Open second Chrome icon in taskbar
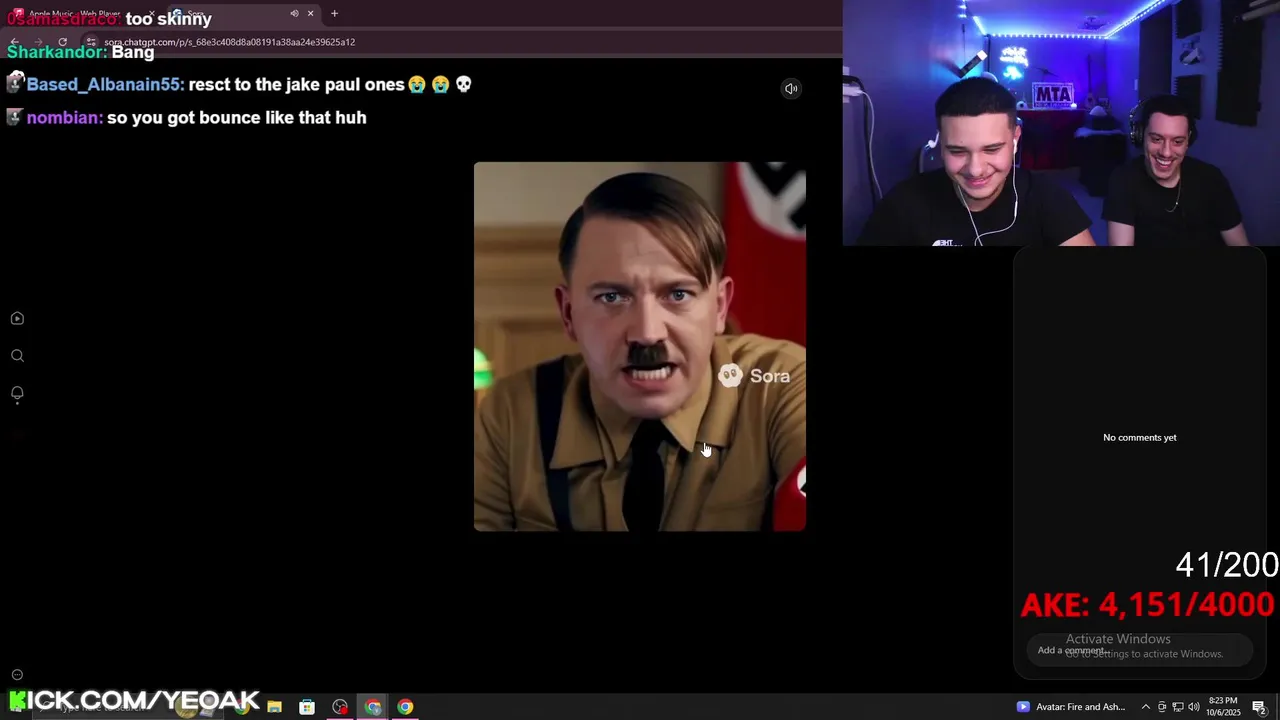1280x720 pixels. click(x=405, y=707)
